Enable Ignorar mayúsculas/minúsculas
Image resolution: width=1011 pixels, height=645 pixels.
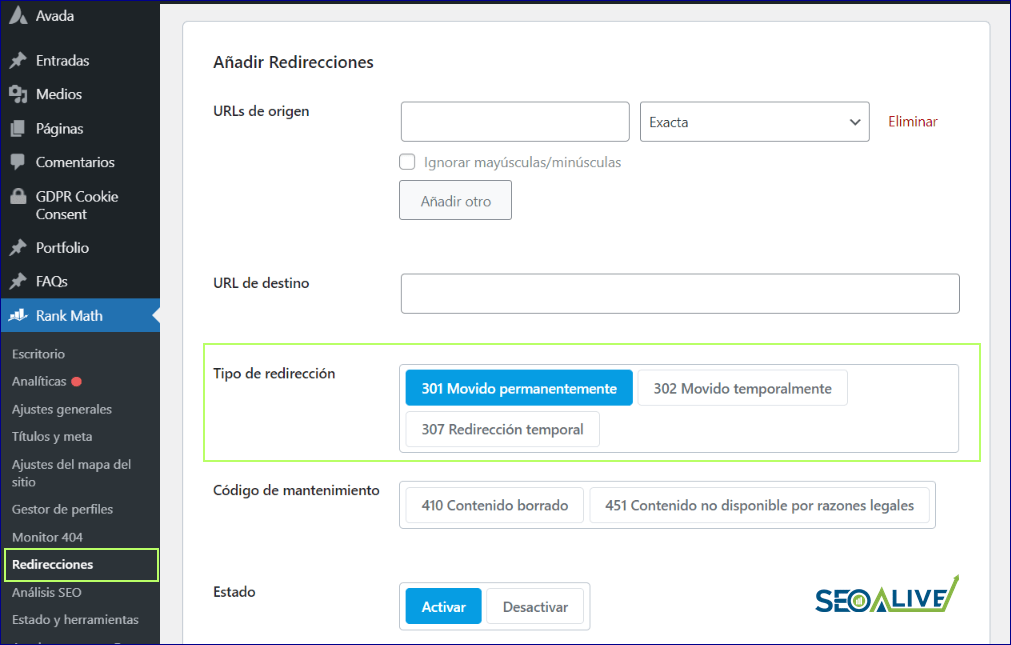tap(407, 161)
